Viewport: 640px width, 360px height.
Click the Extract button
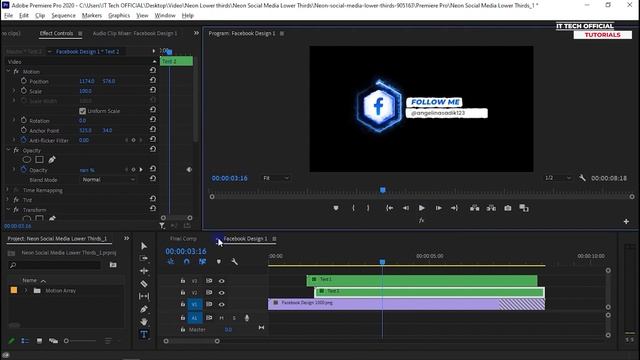click(x=491, y=208)
